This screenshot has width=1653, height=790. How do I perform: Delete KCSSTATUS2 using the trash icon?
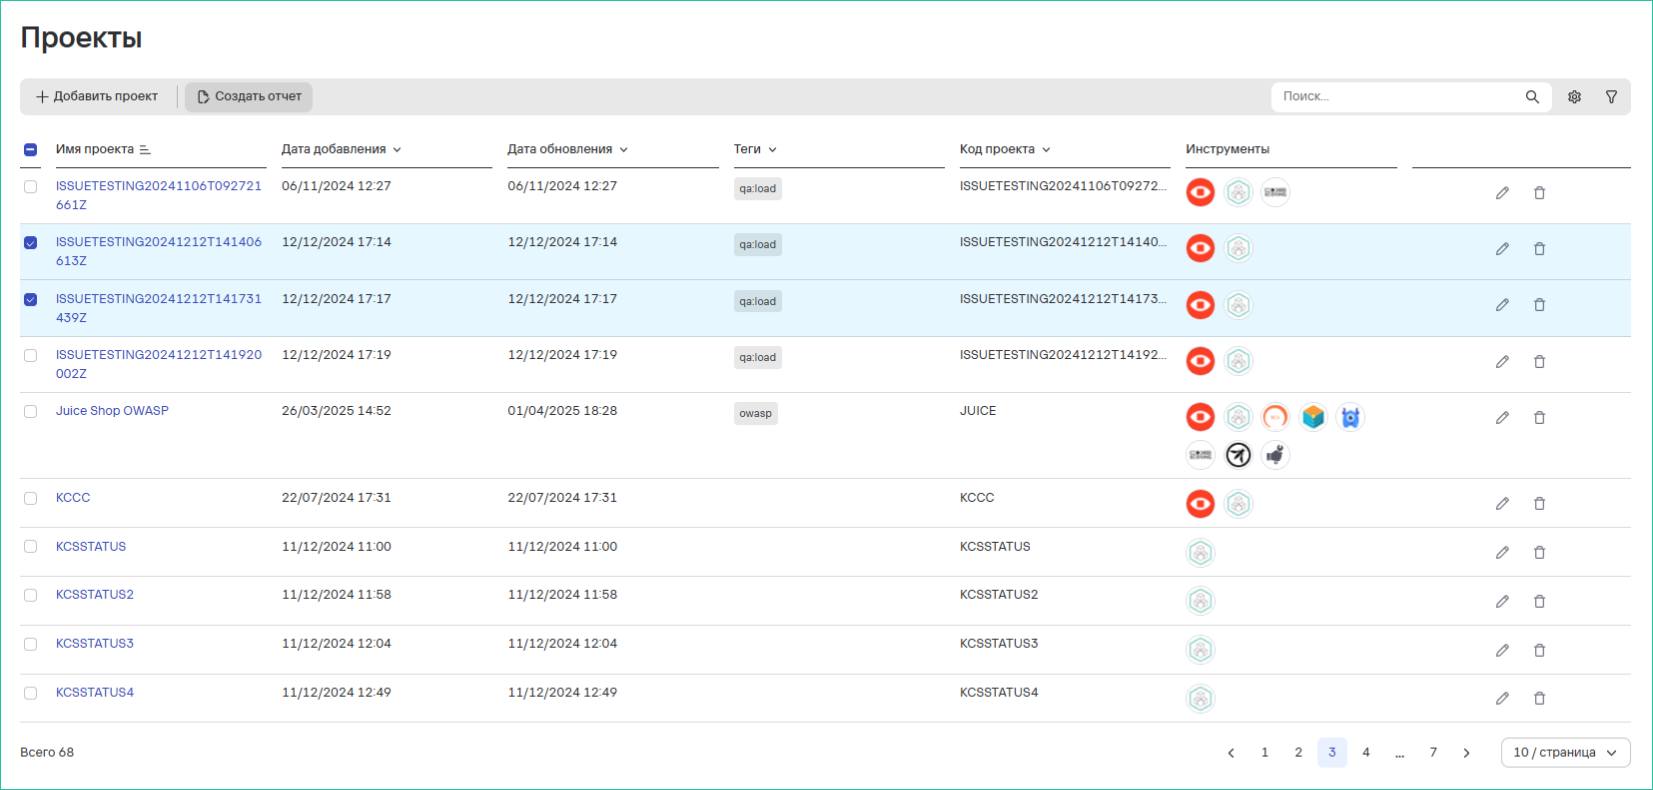(x=1539, y=602)
